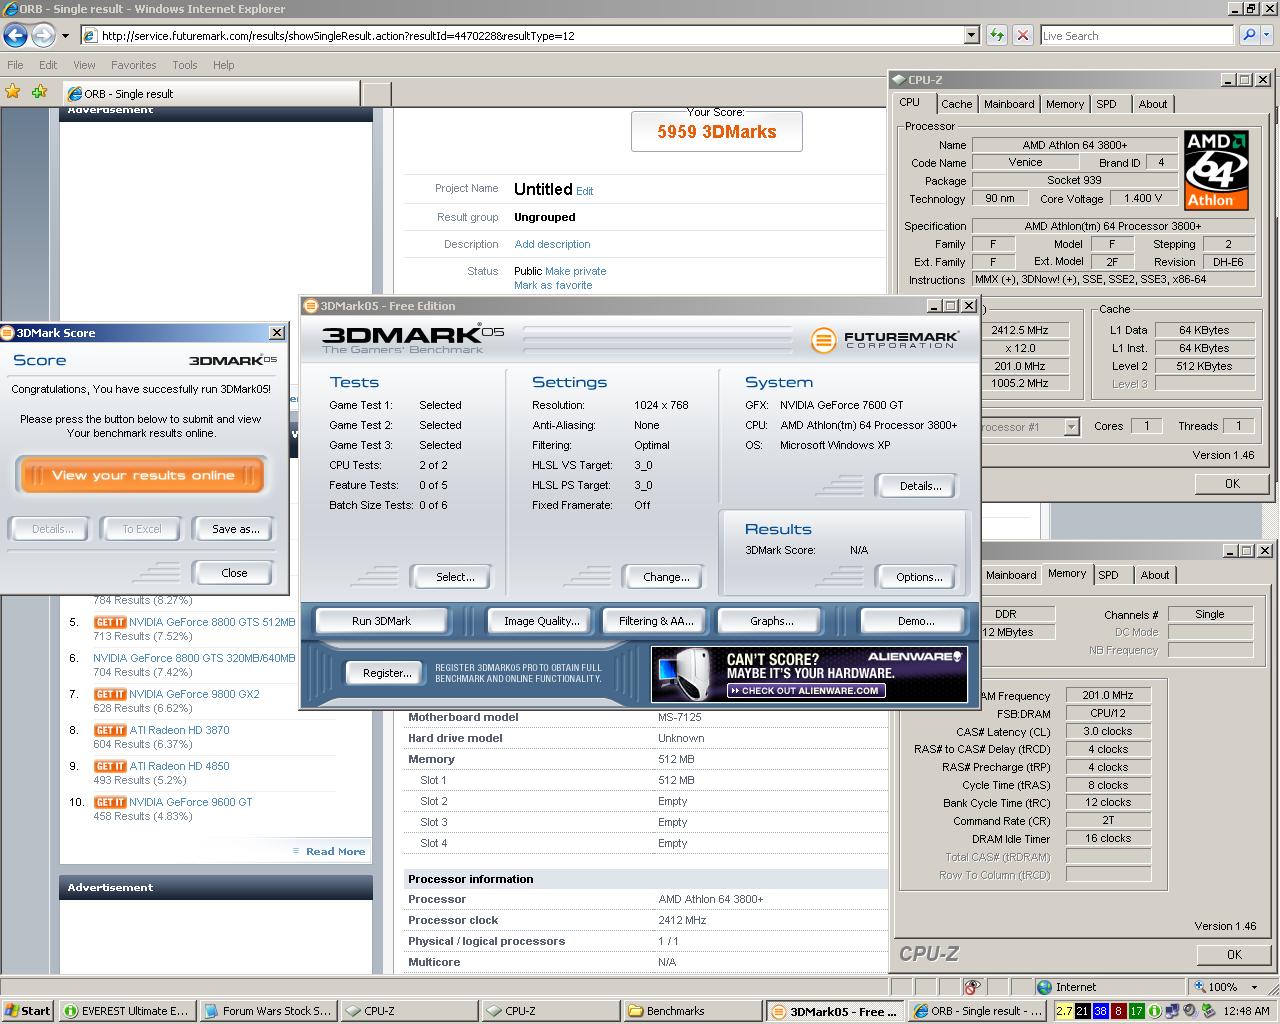Viewport: 1280px width, 1024px height.
Task: Click the GET IT badge for GeForce 9800 GX2
Action: pyautogui.click(x=109, y=694)
